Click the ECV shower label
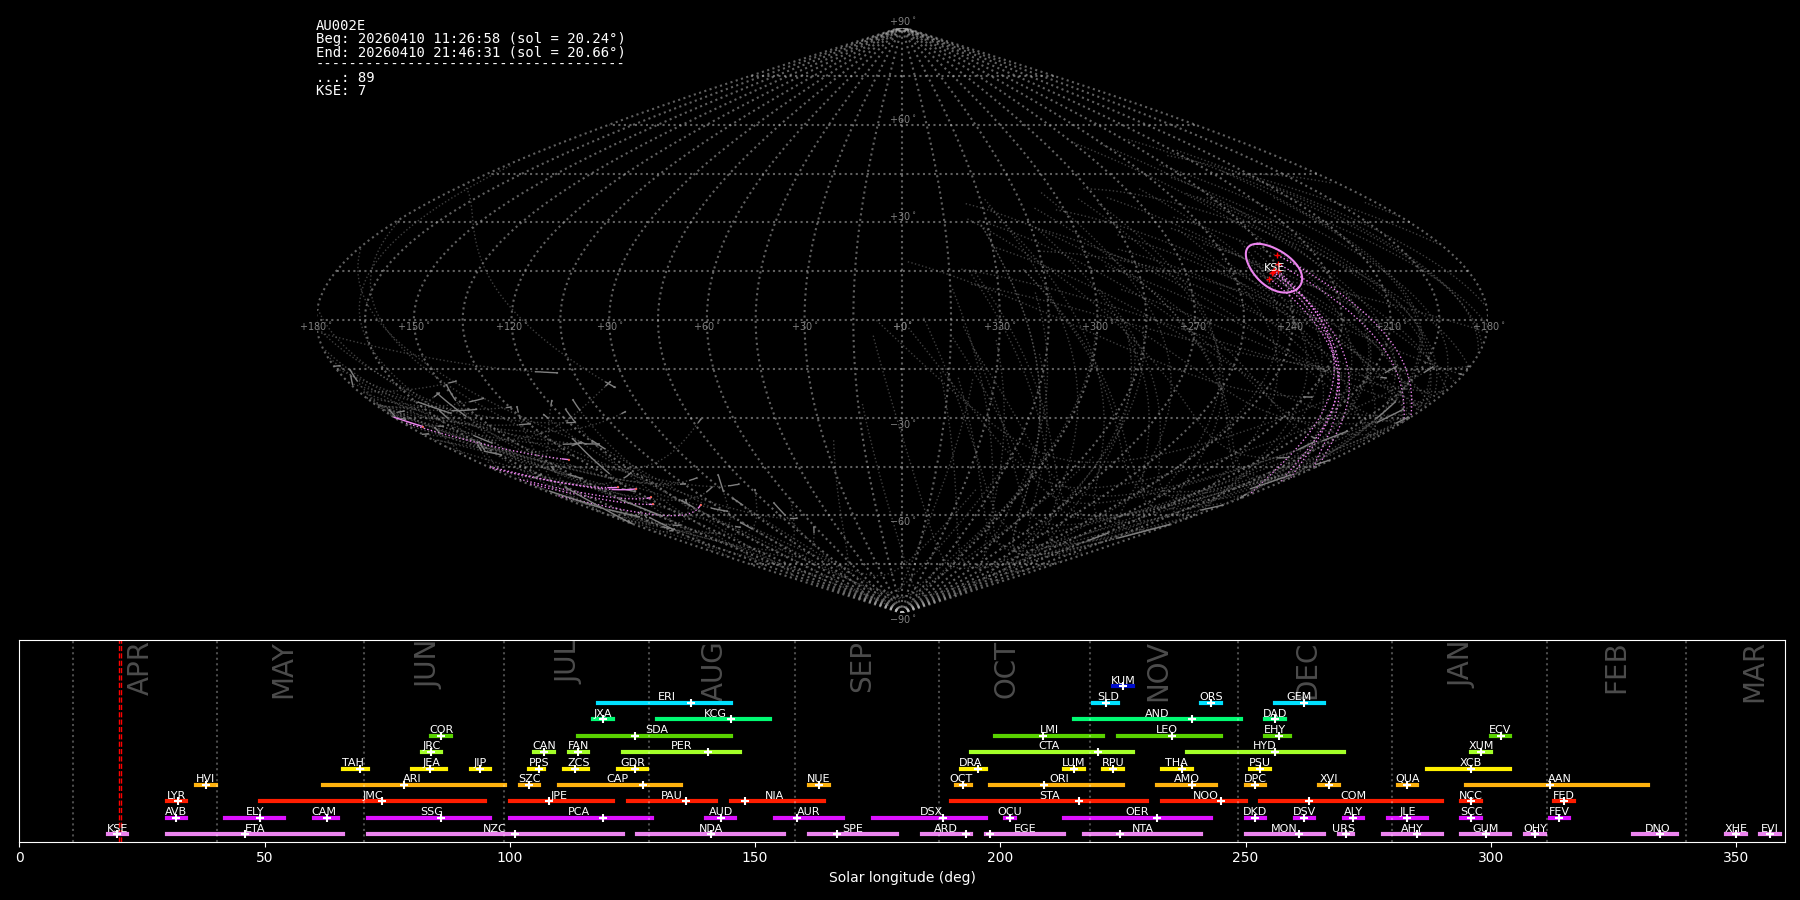 tap(1500, 730)
